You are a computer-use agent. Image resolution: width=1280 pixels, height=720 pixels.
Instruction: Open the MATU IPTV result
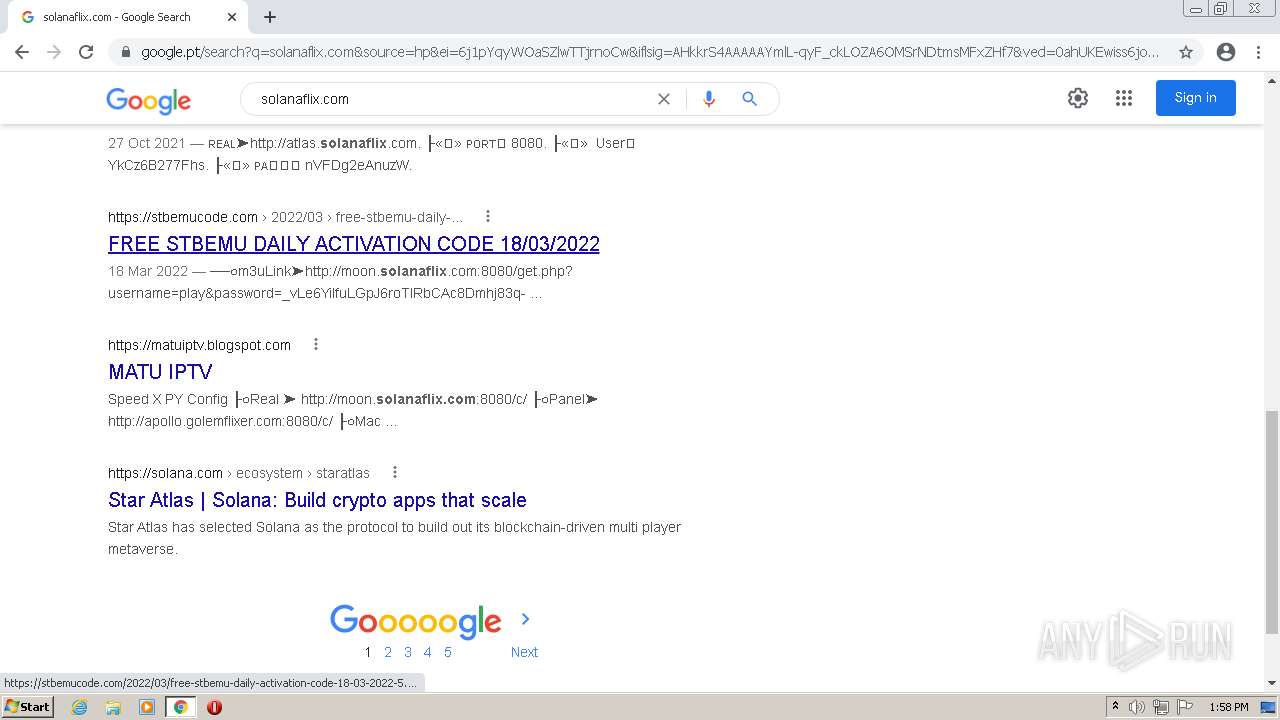coord(160,372)
